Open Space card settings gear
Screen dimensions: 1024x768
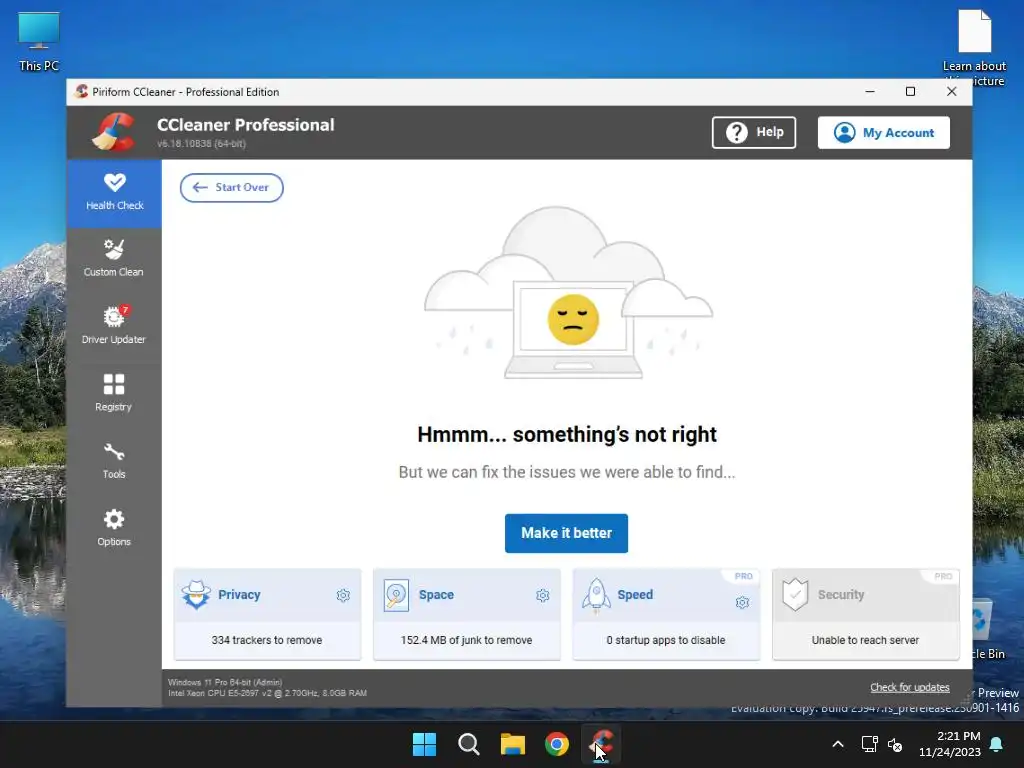pyautogui.click(x=543, y=595)
